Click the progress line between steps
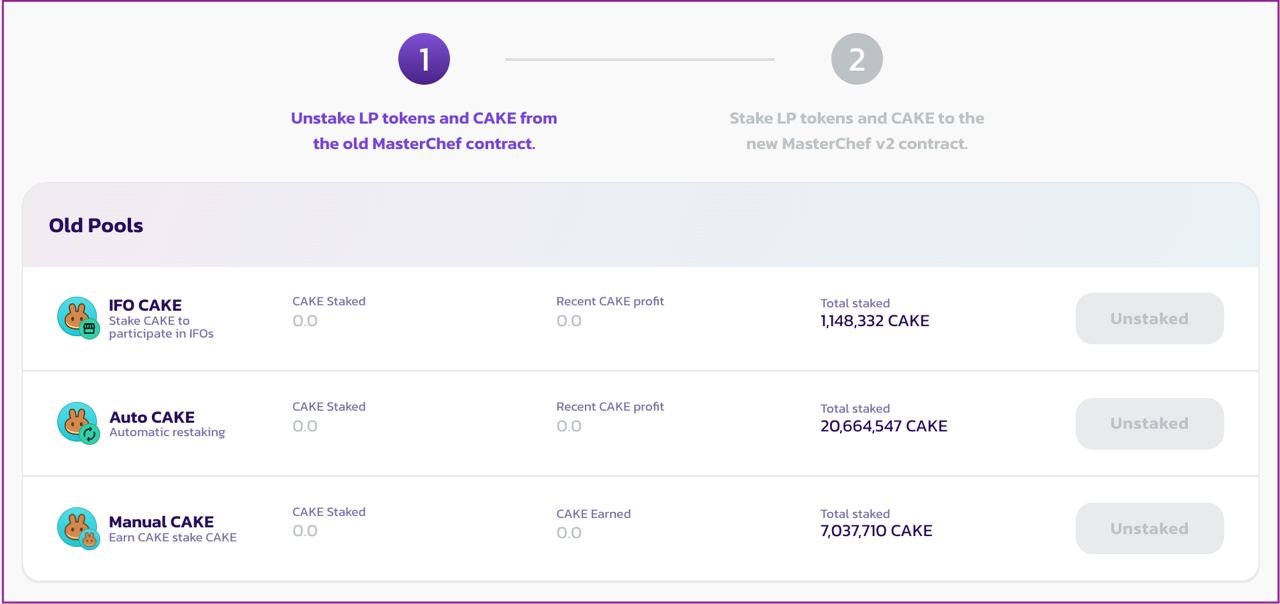 point(640,59)
